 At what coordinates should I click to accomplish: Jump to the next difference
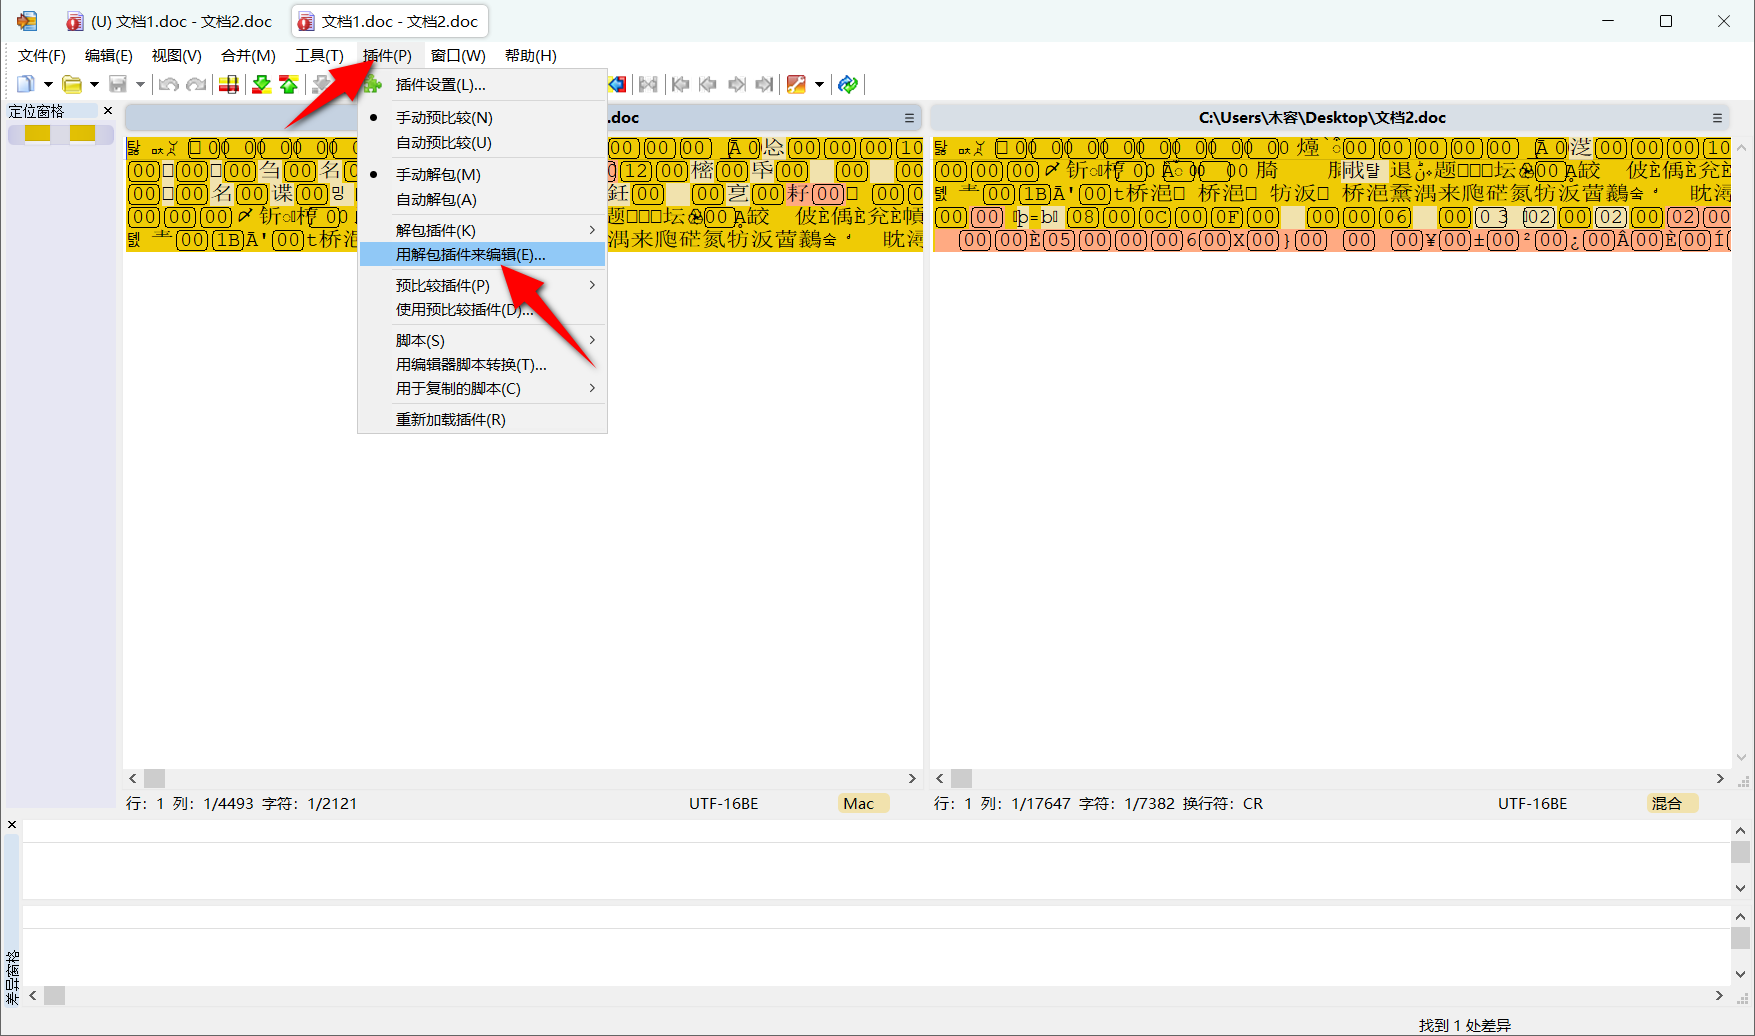[x=736, y=84]
